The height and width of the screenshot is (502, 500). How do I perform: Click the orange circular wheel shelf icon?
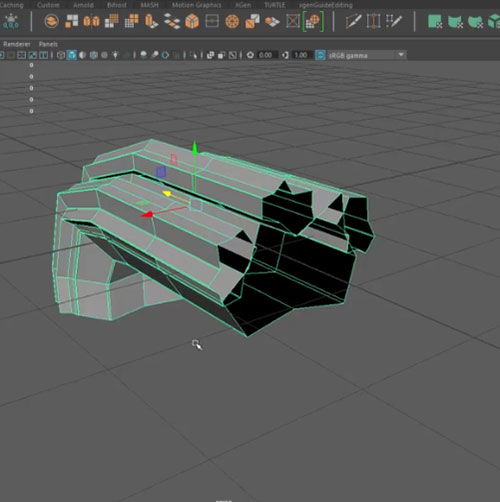click(232, 21)
